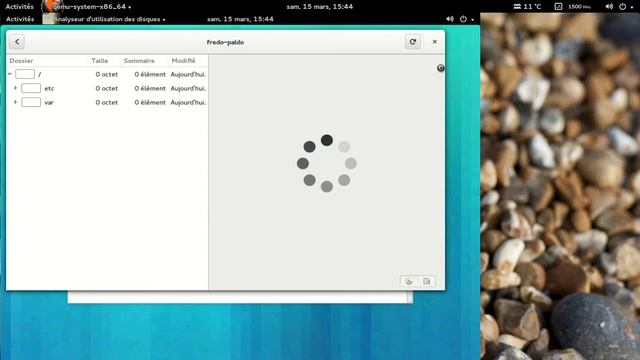
Task: Click 'Aujourd'hui' in the var row
Action: tap(188, 102)
